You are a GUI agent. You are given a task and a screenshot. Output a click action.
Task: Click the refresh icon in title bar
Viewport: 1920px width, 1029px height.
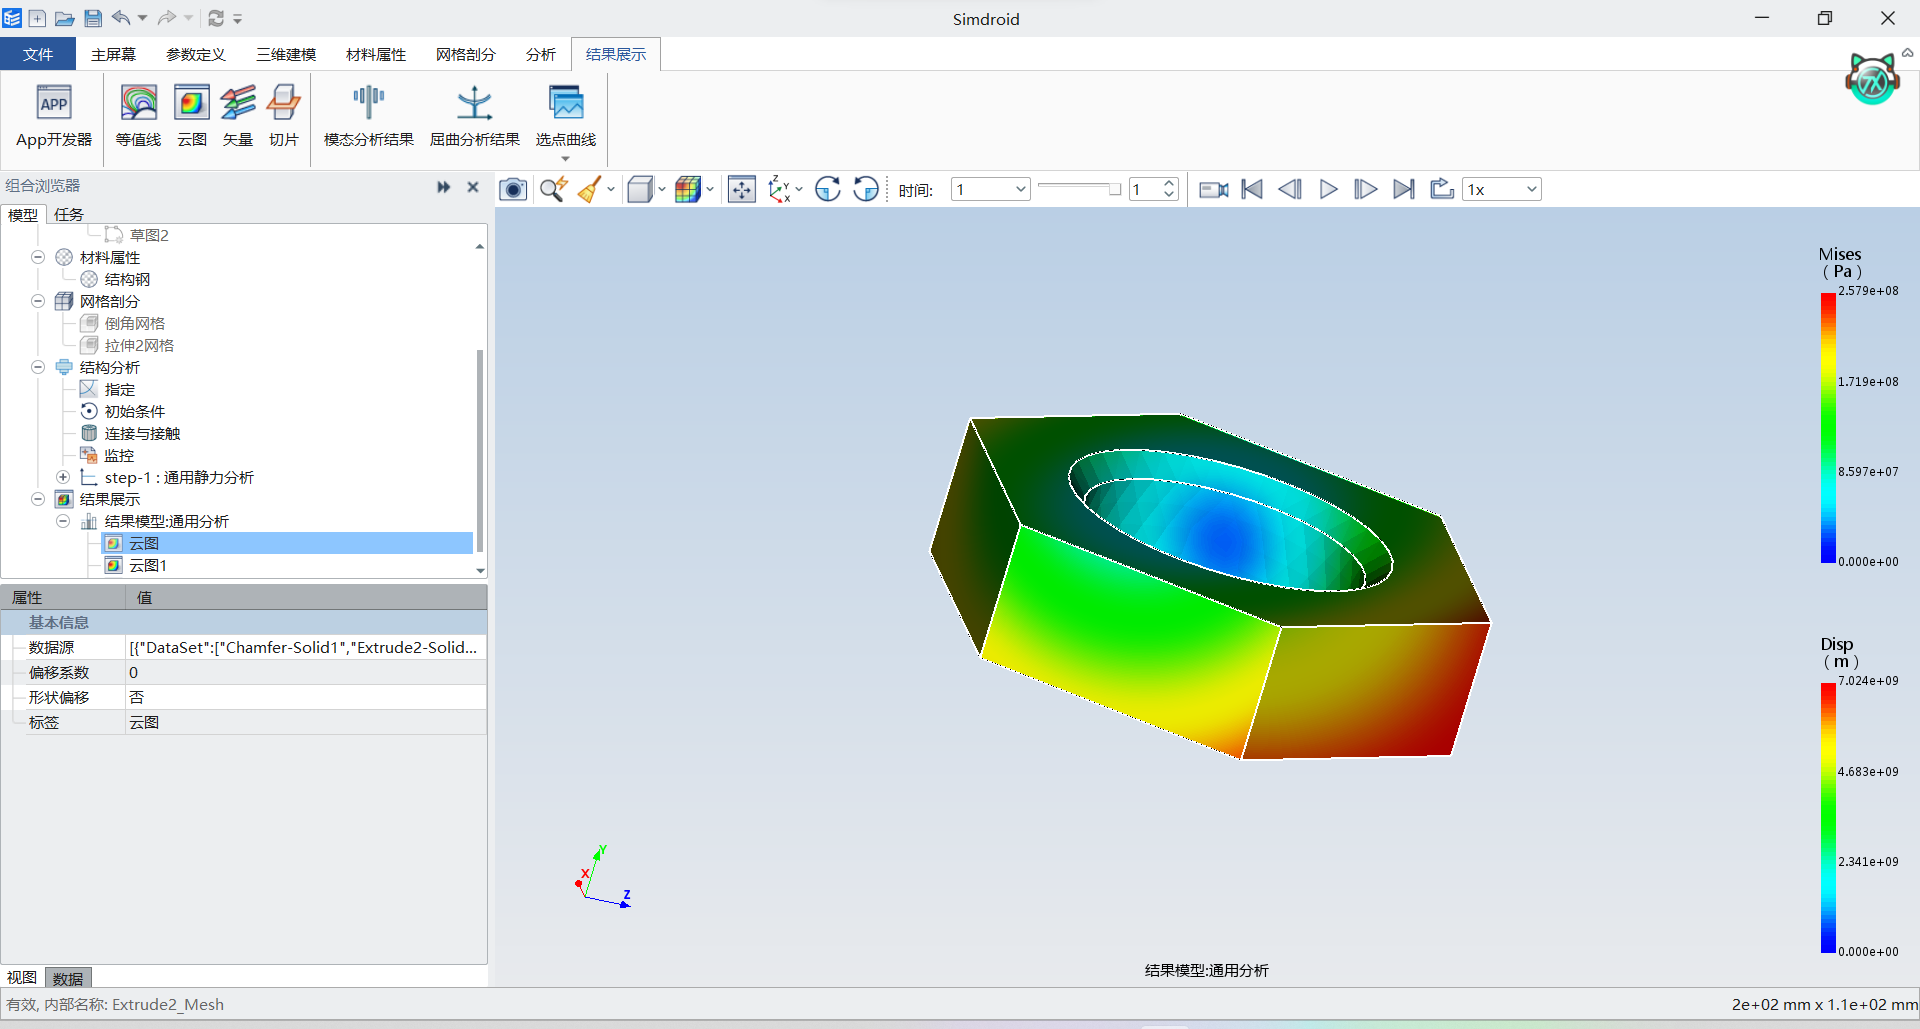pos(216,18)
